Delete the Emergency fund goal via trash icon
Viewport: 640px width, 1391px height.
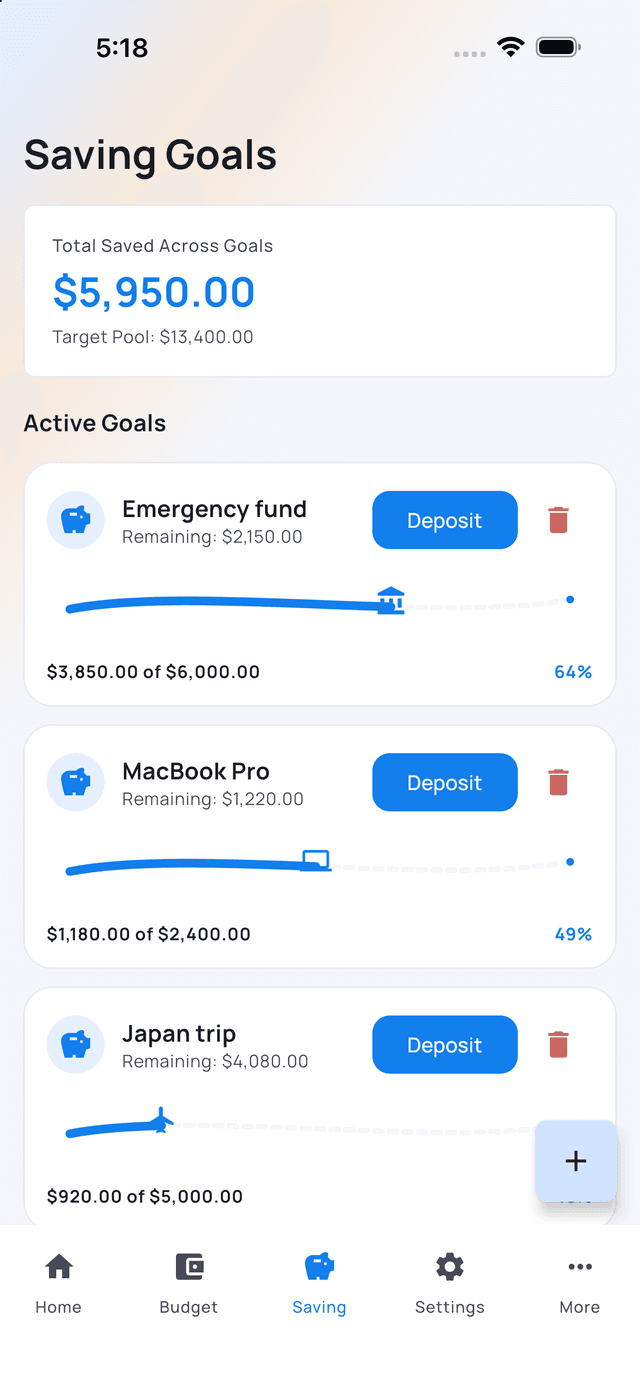click(558, 520)
